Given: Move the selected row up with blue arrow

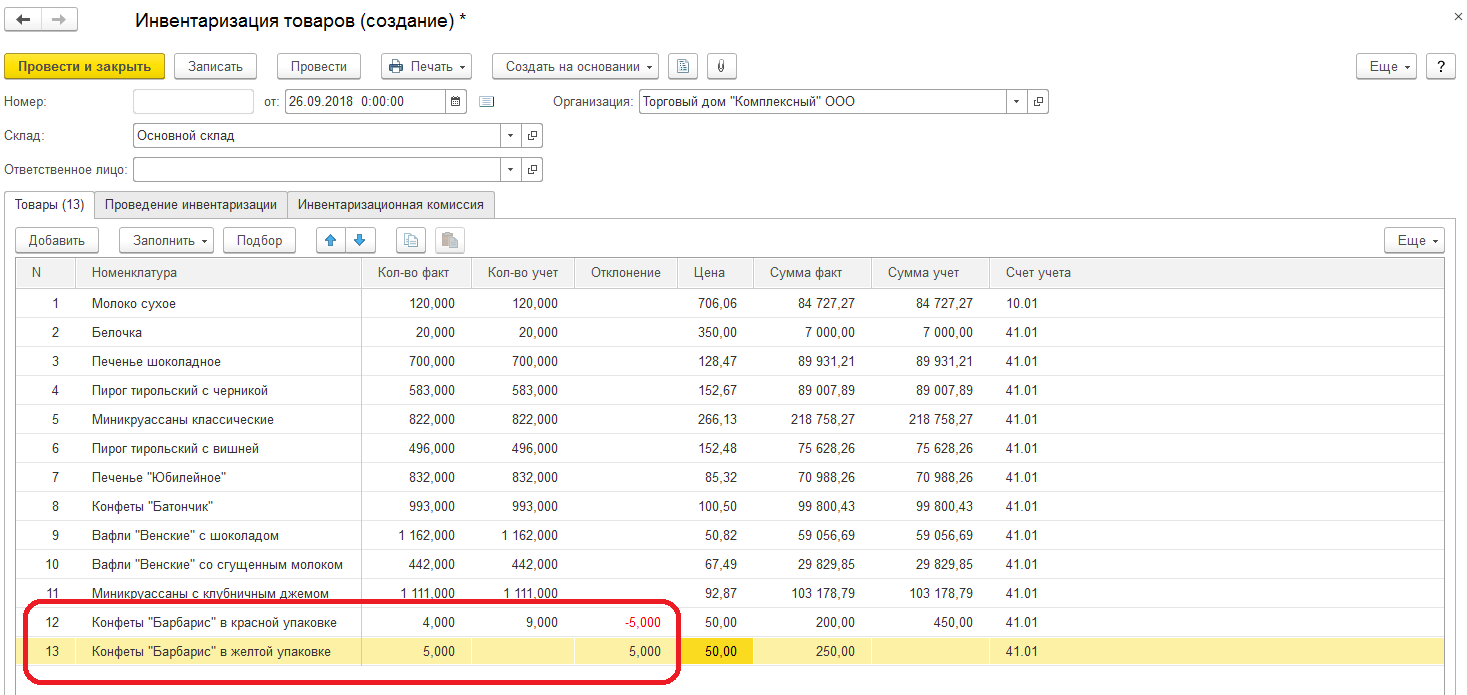Looking at the screenshot, I should point(331,240).
